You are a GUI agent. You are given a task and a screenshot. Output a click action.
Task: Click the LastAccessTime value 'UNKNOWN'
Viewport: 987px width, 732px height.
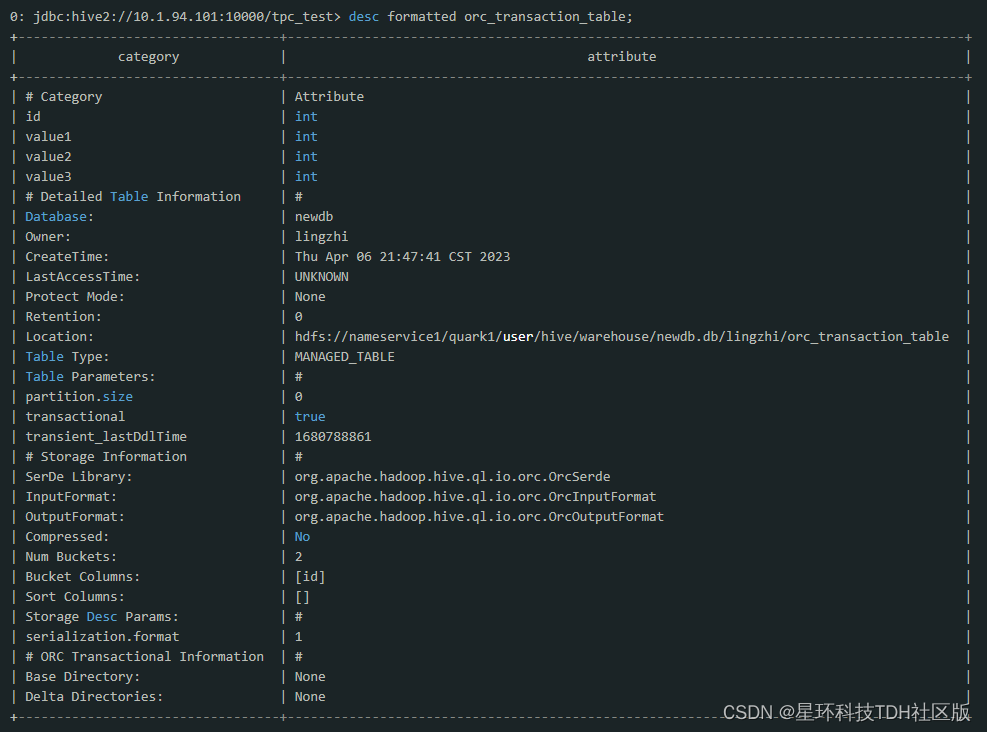(x=321, y=277)
